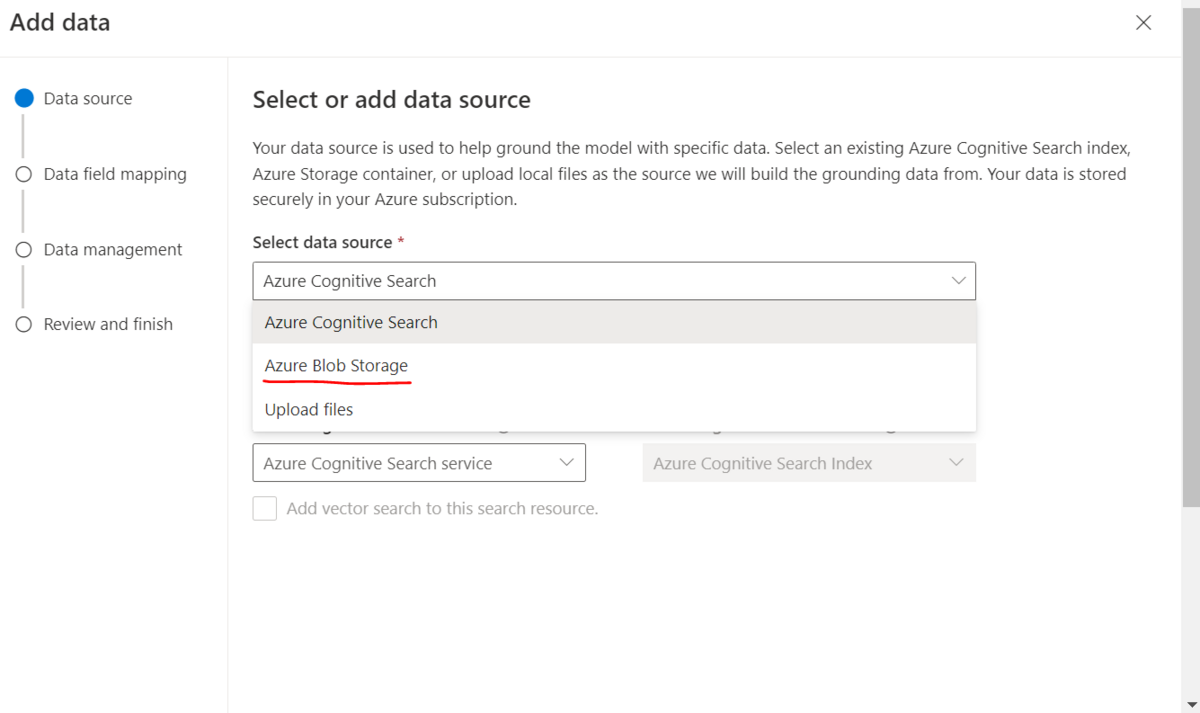Click the Review and finish step circle
This screenshot has height=713, width=1200.
[24, 324]
